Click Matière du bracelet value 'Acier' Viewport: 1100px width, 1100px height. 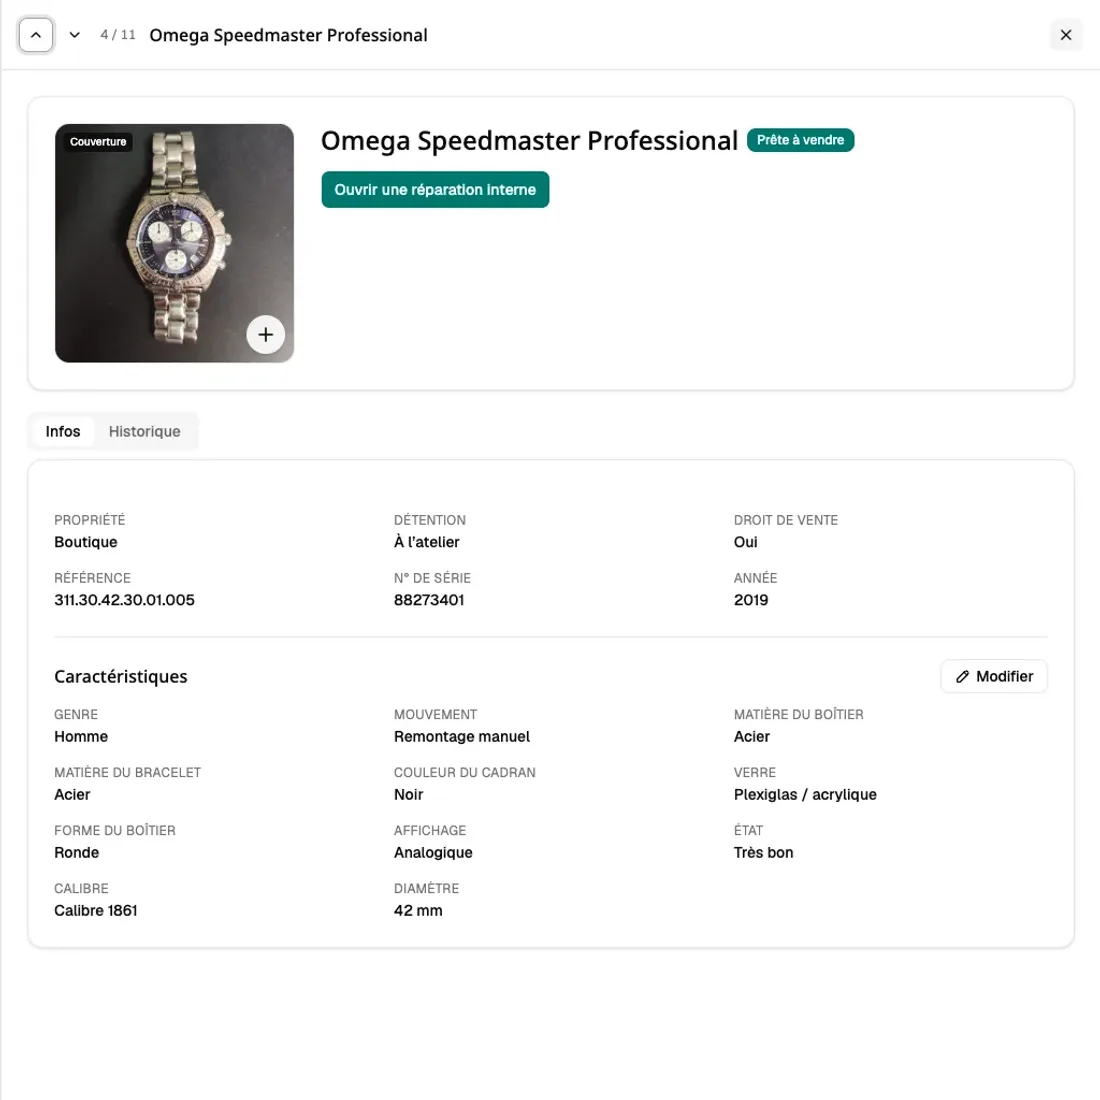click(x=72, y=795)
